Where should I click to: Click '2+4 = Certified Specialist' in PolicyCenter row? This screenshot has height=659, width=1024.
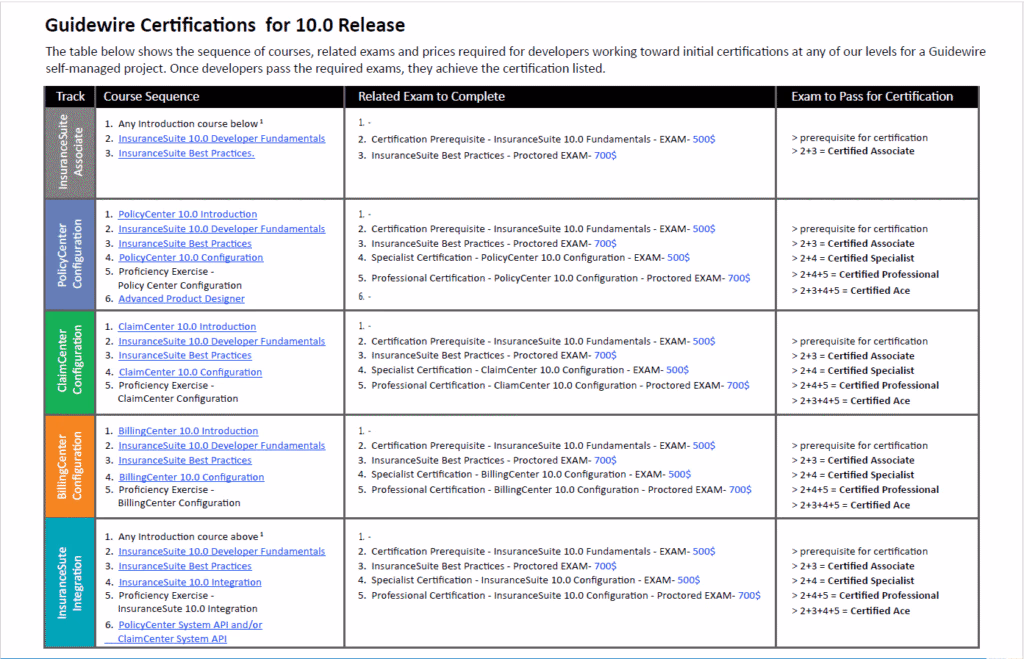[x=853, y=259]
